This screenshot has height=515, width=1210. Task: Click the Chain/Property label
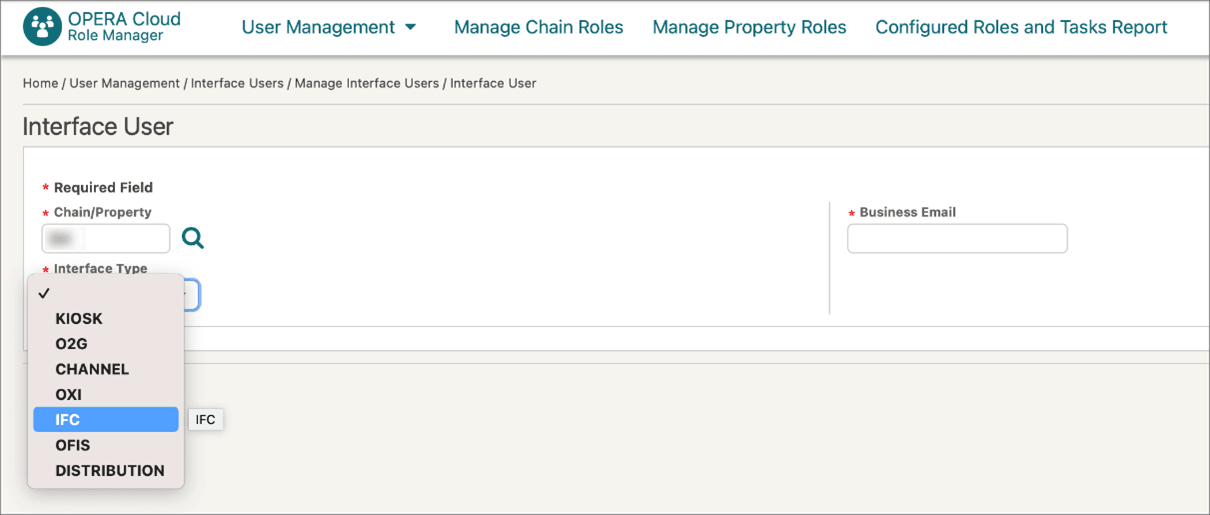[103, 212]
